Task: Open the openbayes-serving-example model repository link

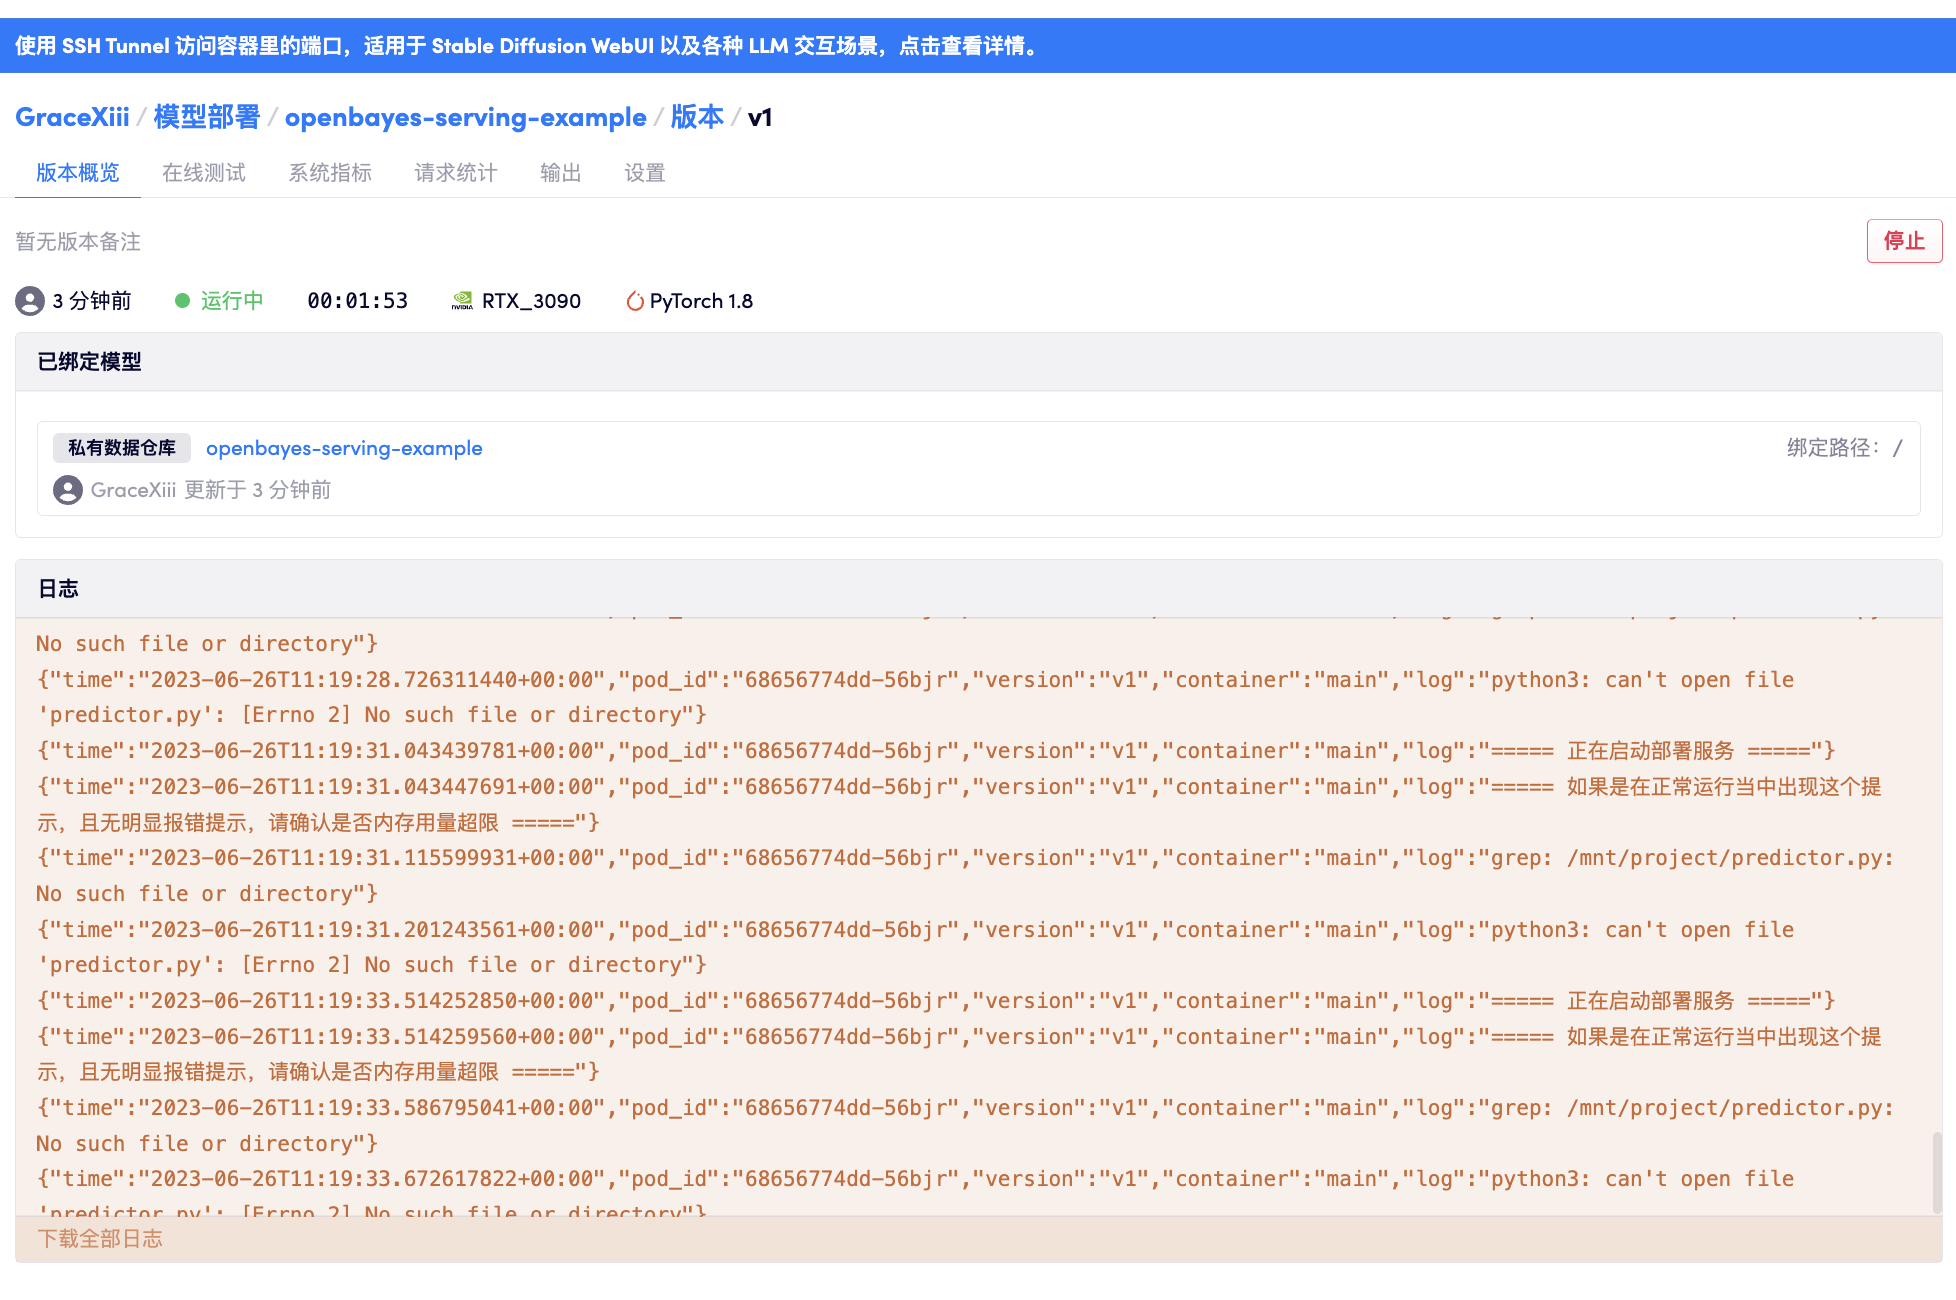Action: pos(344,448)
